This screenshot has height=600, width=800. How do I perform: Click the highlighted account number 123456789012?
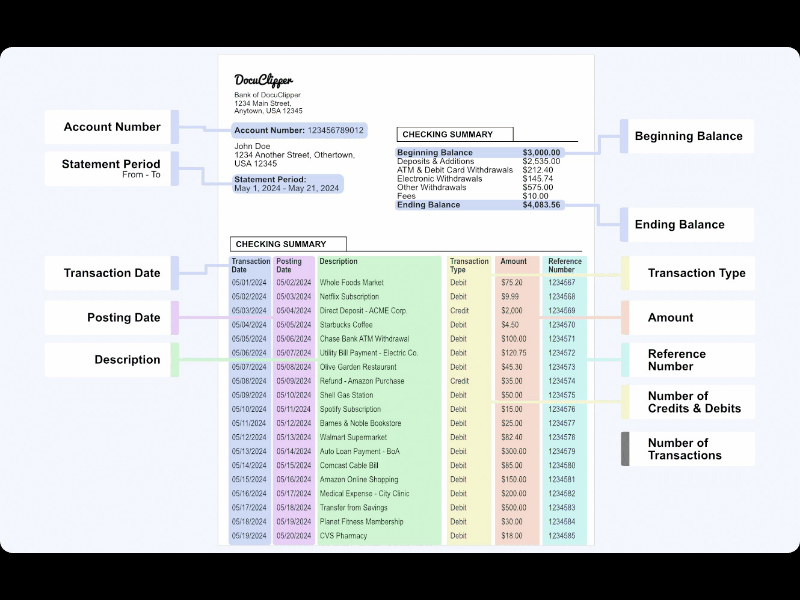(x=335, y=130)
